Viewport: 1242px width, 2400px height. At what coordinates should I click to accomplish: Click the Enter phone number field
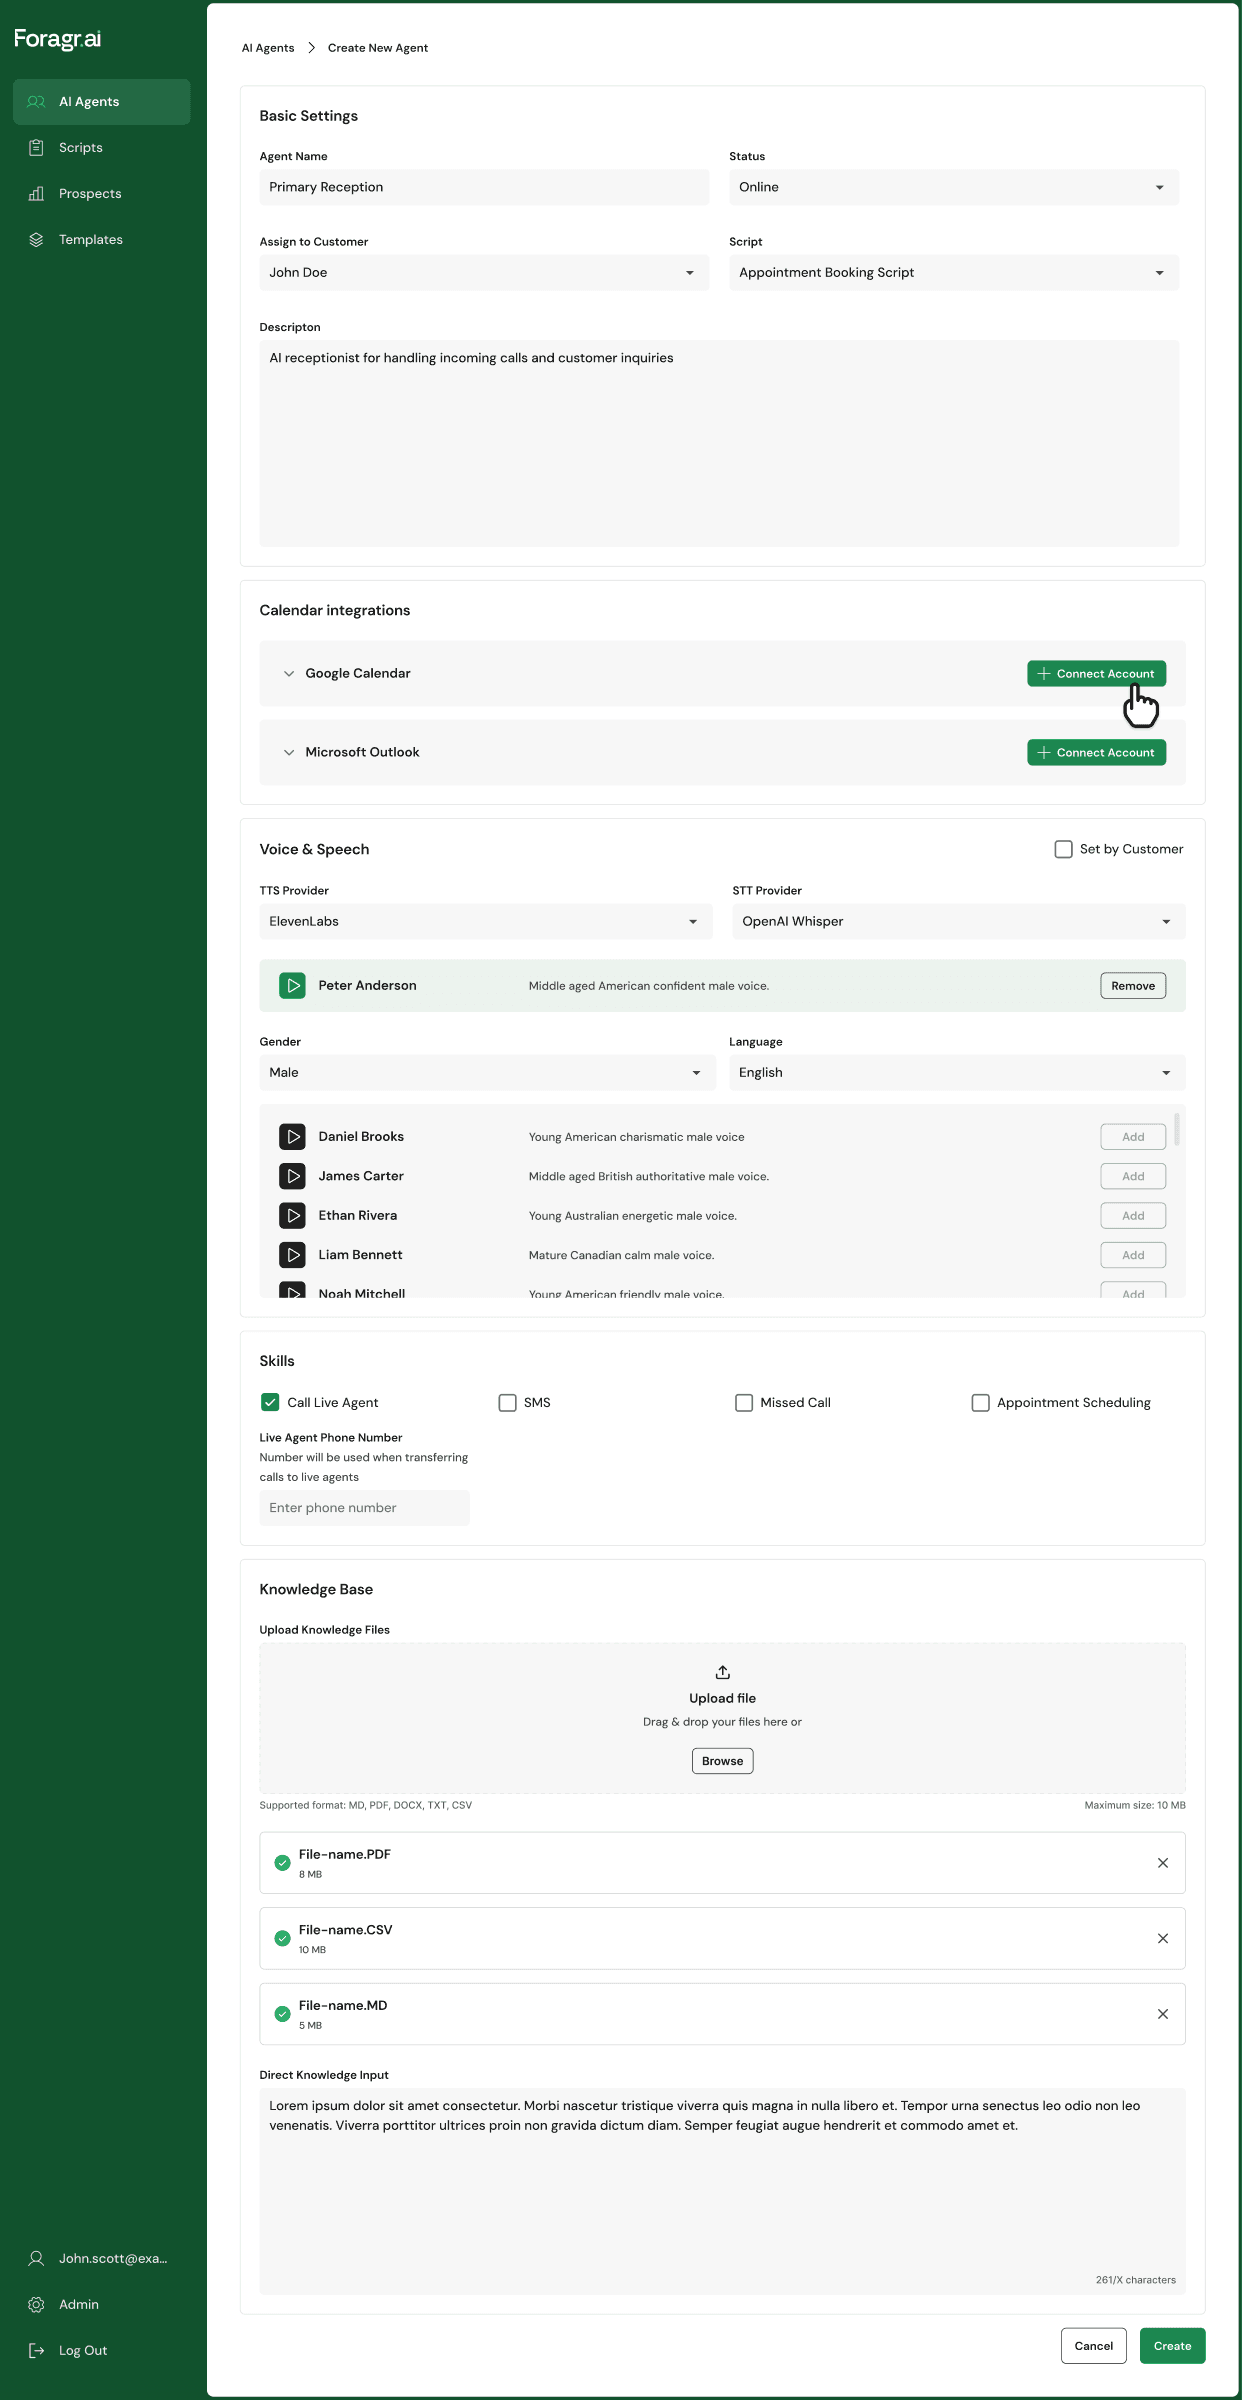click(x=364, y=1508)
